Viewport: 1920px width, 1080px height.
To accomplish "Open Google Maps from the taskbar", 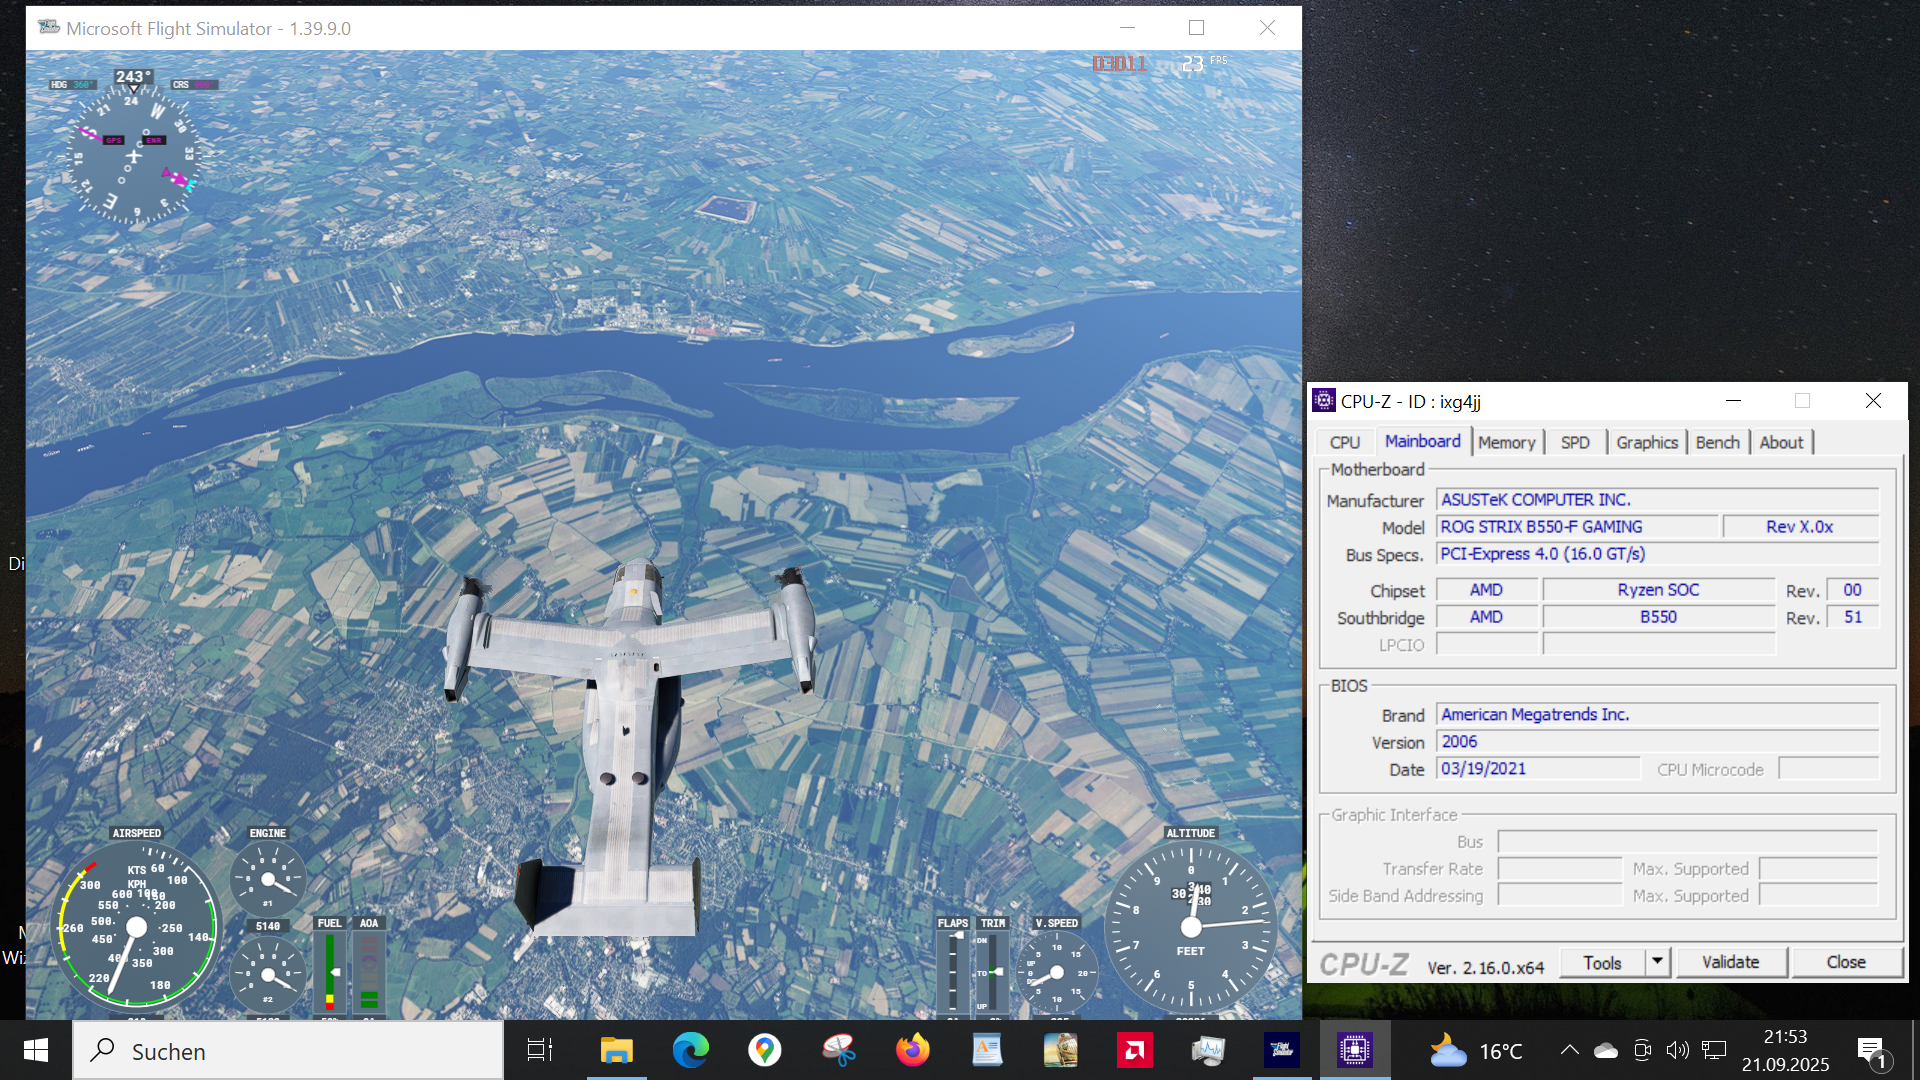I will tap(765, 1050).
